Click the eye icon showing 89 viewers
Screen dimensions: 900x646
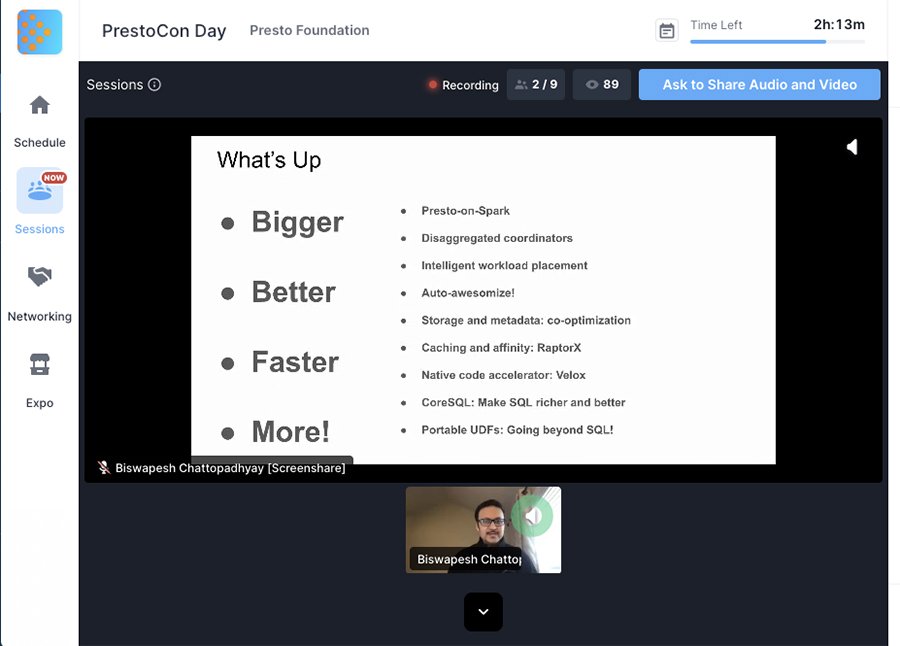point(601,85)
